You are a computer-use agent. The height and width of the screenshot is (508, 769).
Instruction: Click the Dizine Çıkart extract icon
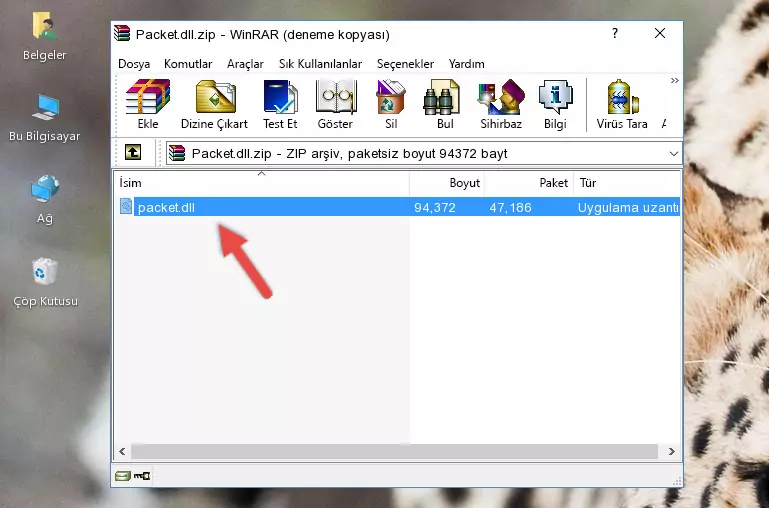[x=214, y=104]
